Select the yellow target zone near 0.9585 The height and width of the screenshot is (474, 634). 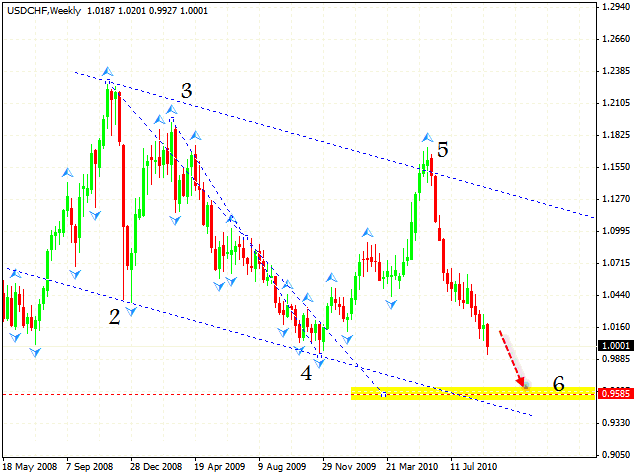(x=473, y=394)
